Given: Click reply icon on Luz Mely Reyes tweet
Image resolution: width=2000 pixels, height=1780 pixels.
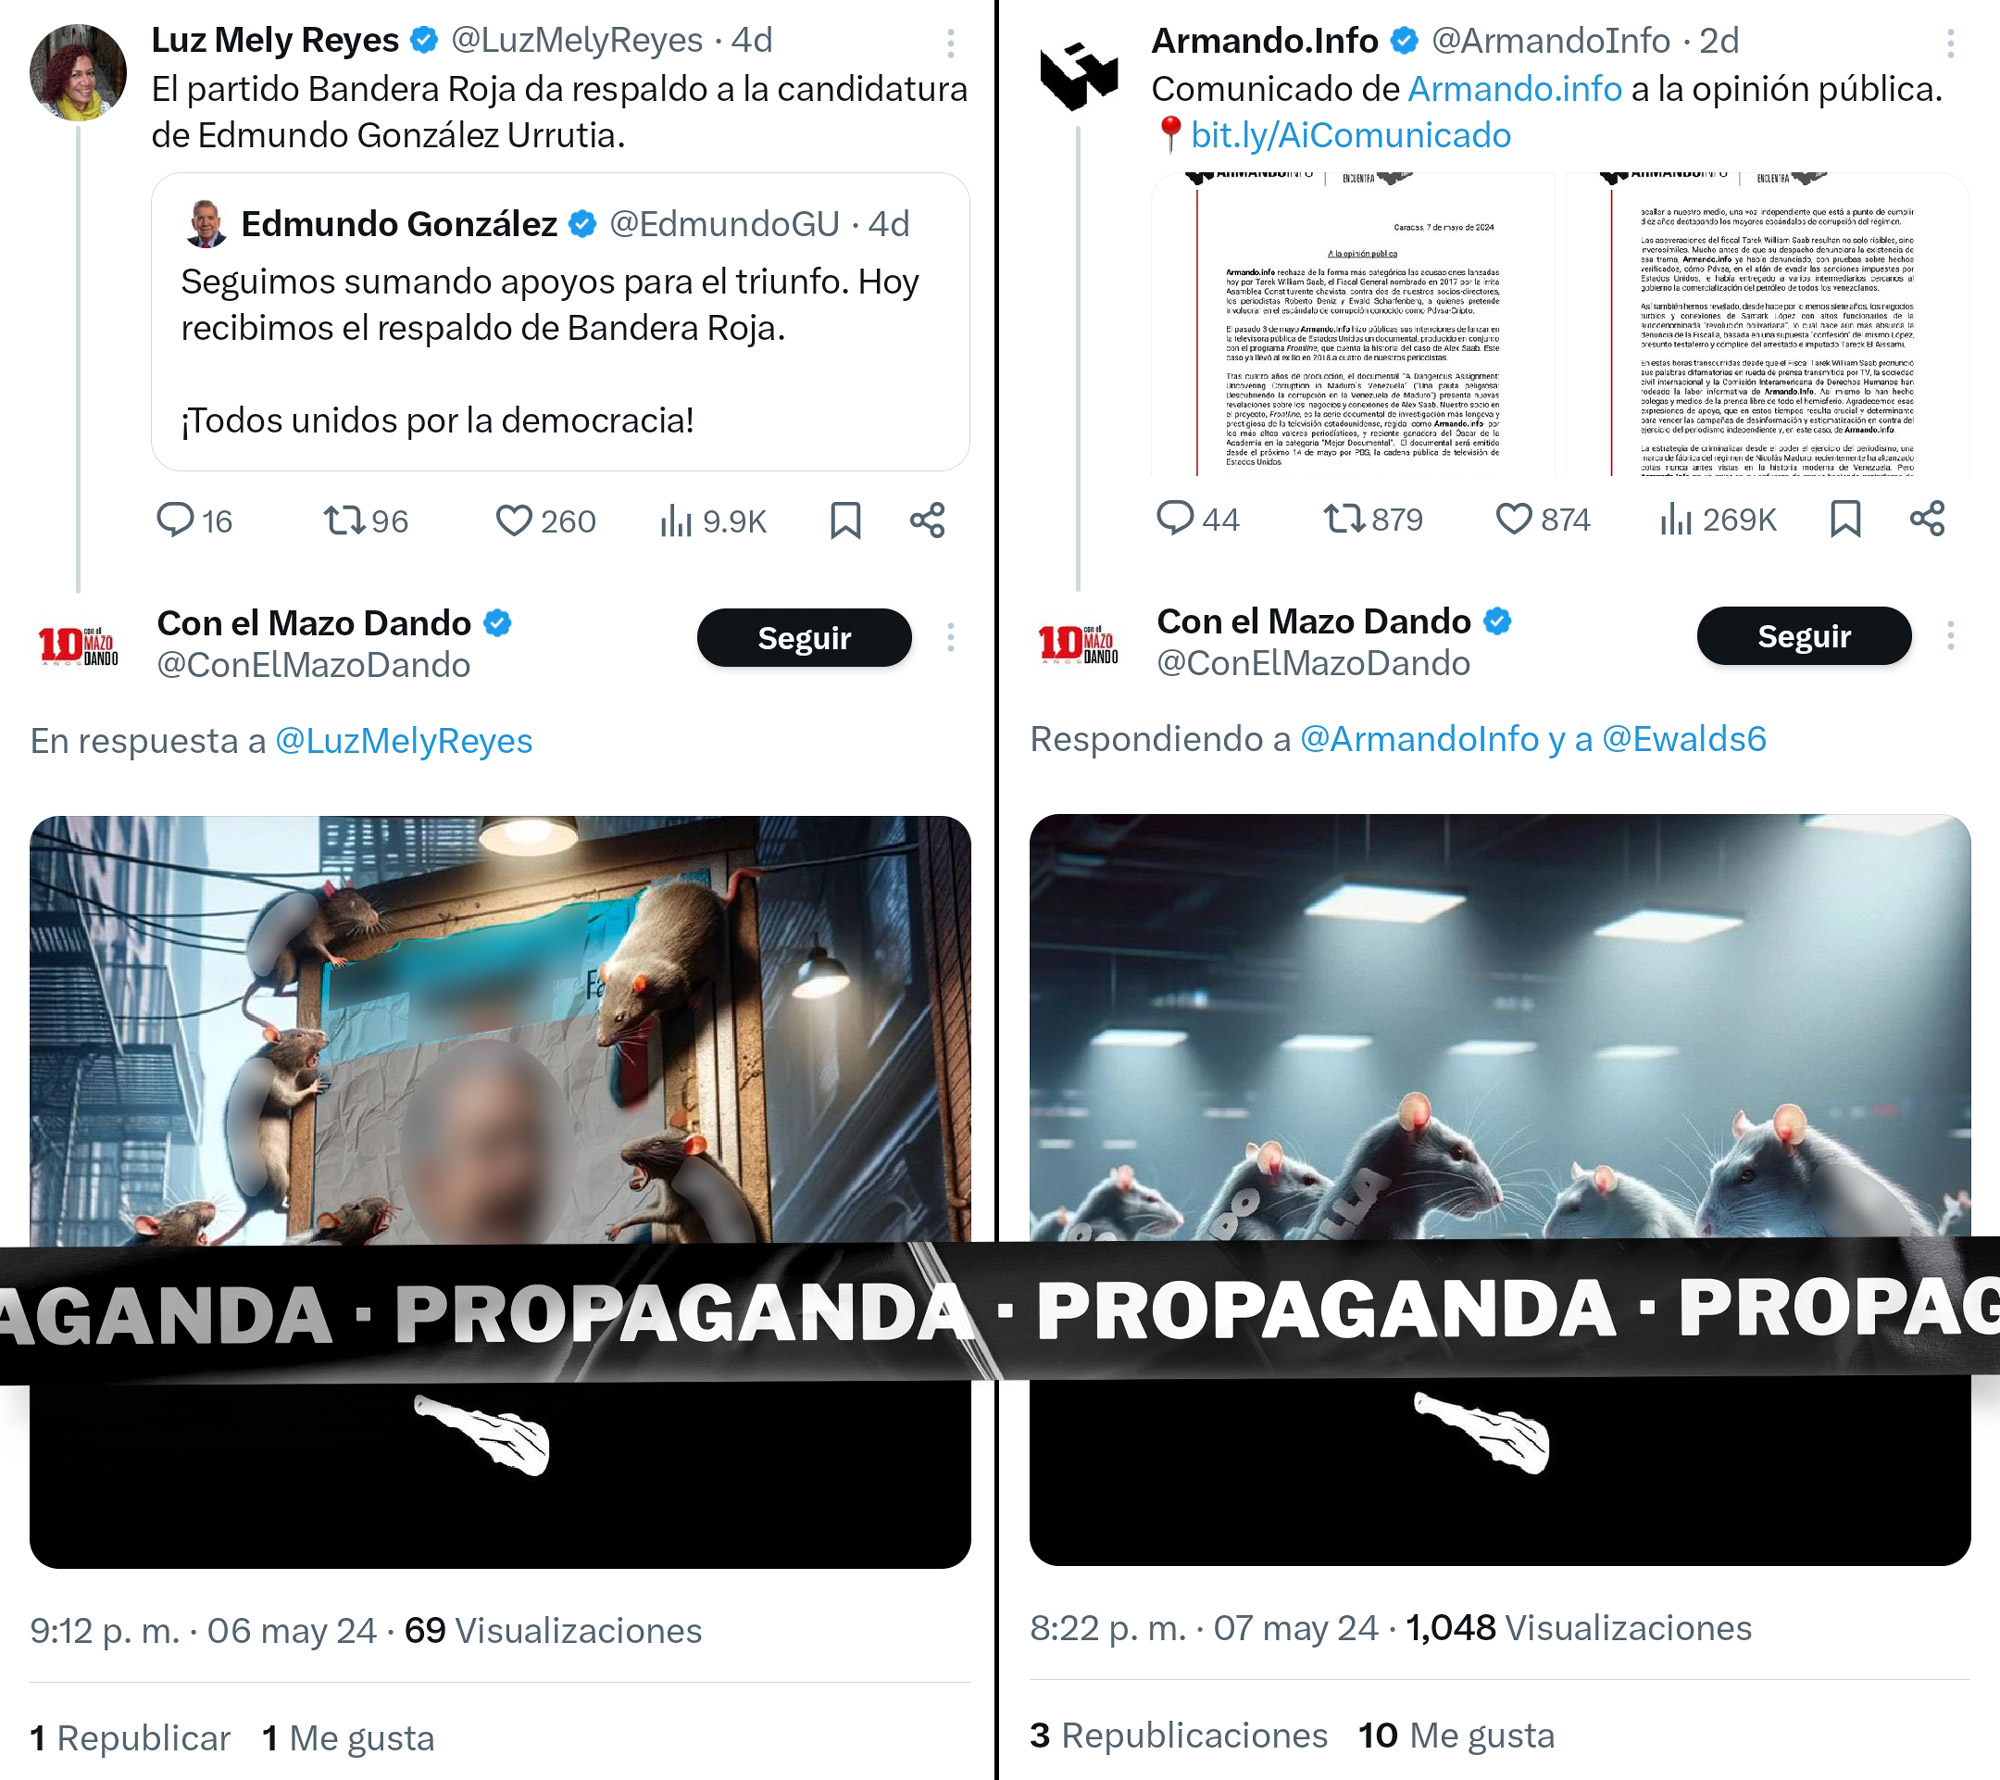Looking at the screenshot, I should point(176,520).
